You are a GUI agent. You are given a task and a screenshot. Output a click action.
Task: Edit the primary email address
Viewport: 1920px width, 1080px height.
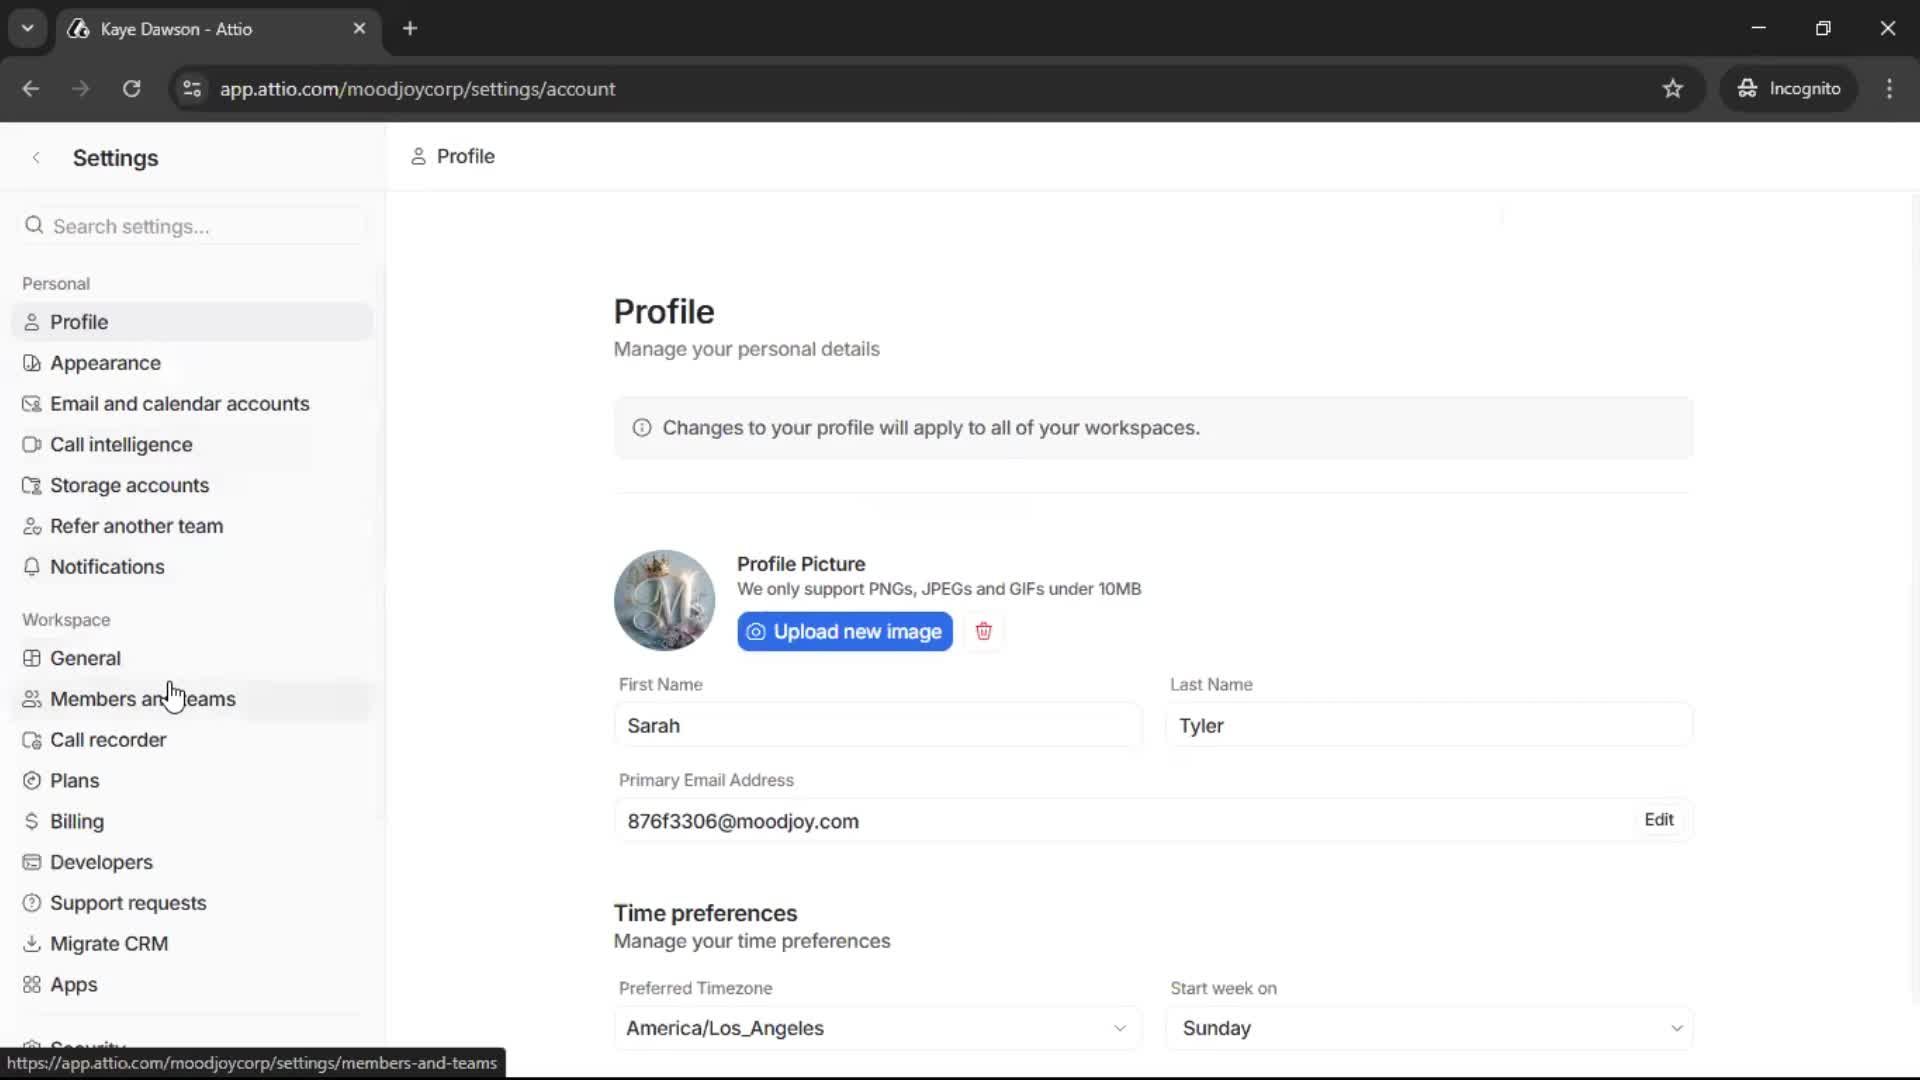(x=1659, y=819)
